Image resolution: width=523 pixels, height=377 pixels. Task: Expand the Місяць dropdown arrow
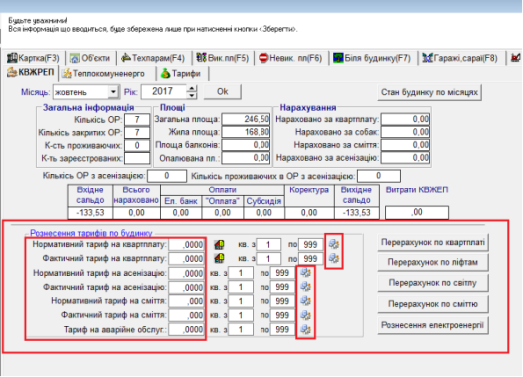pos(113,92)
